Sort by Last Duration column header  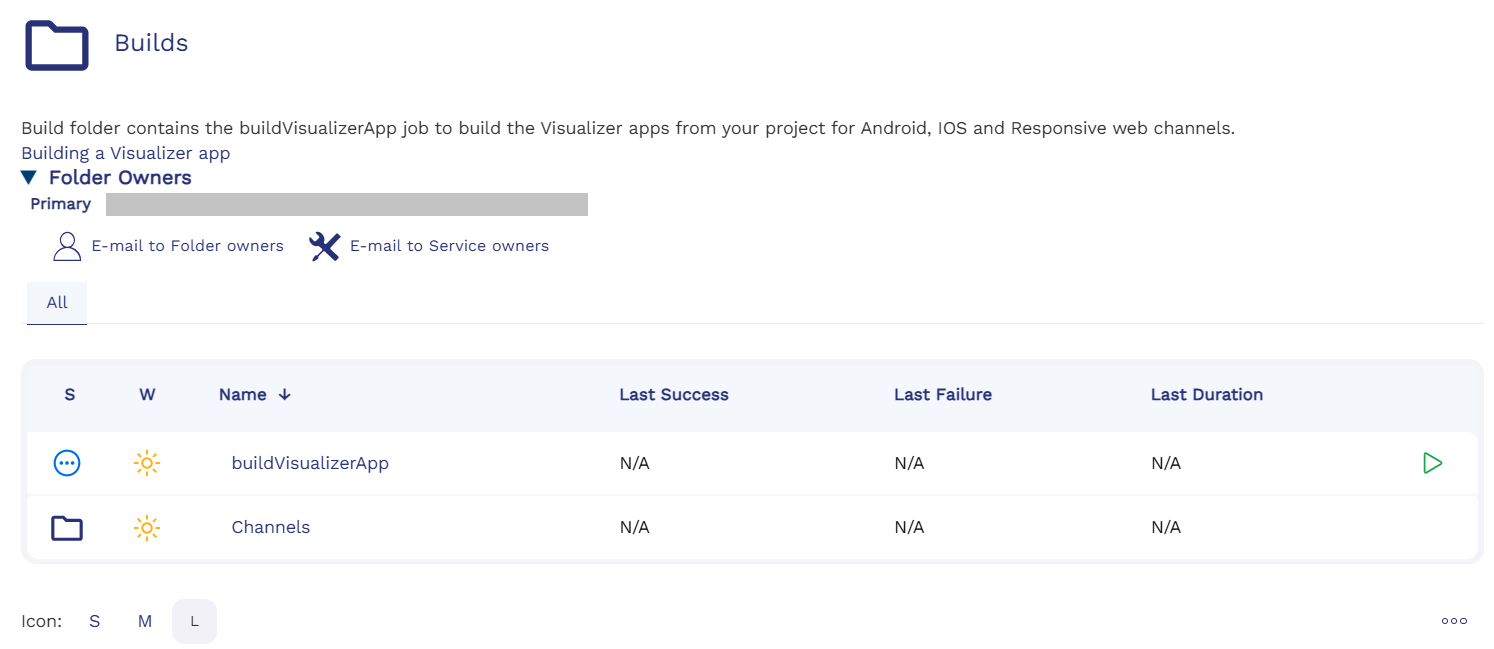click(x=1206, y=395)
